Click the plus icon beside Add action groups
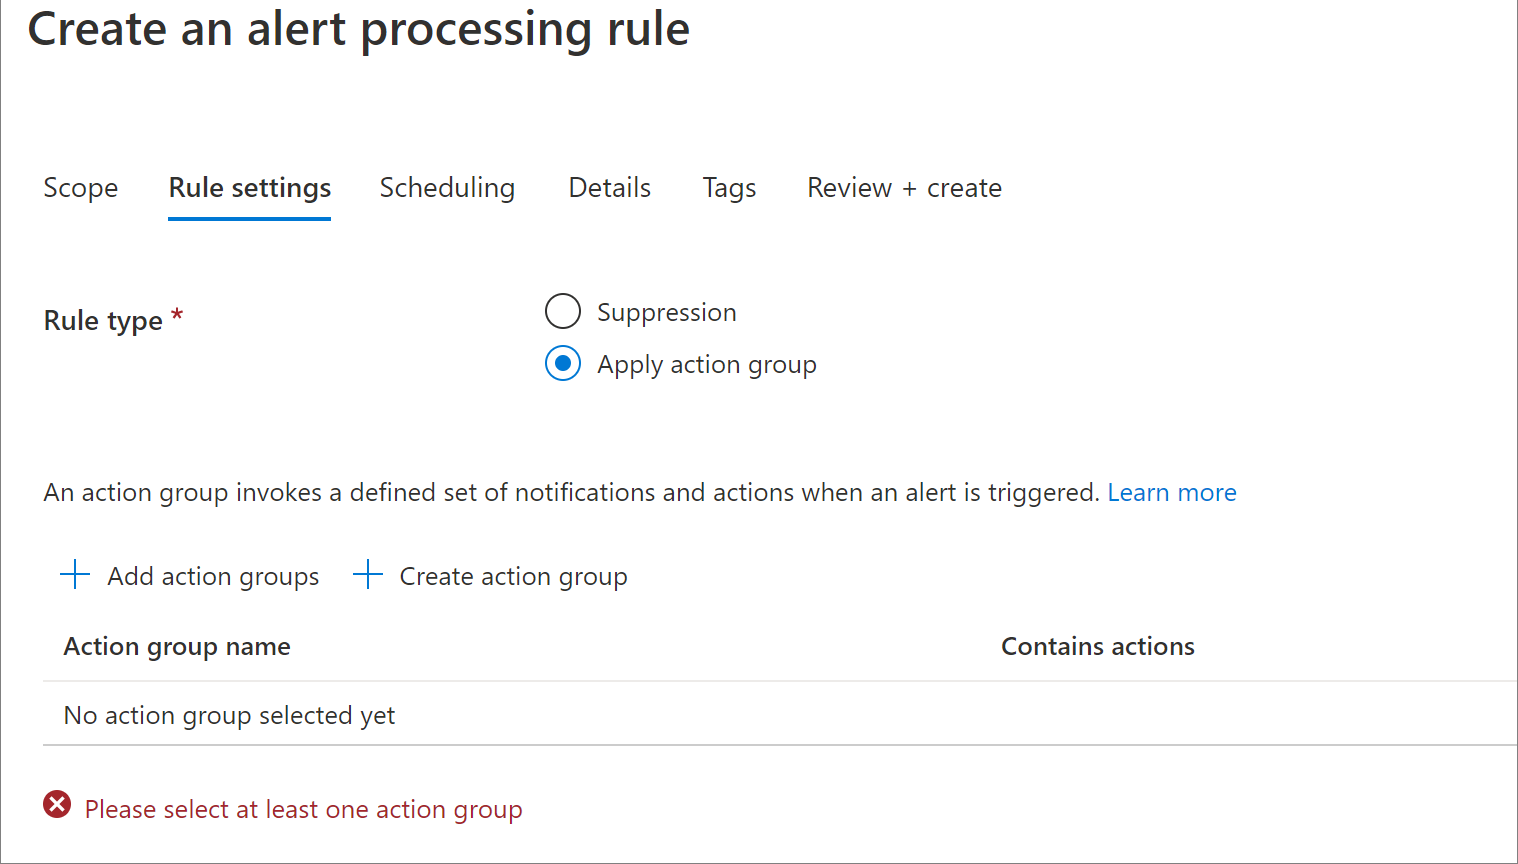 (x=75, y=575)
